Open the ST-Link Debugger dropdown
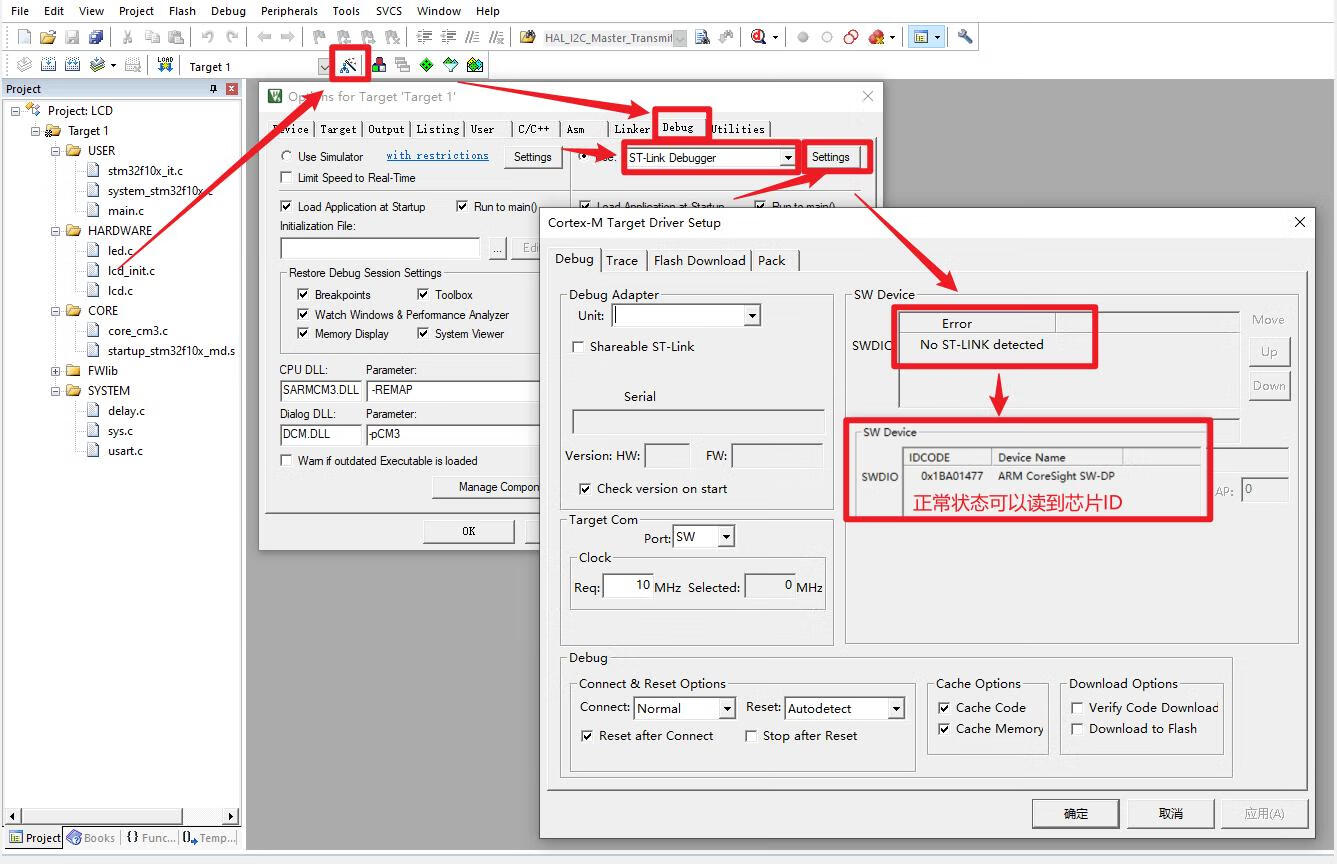Viewport: 1337px width, 864px height. (x=787, y=158)
